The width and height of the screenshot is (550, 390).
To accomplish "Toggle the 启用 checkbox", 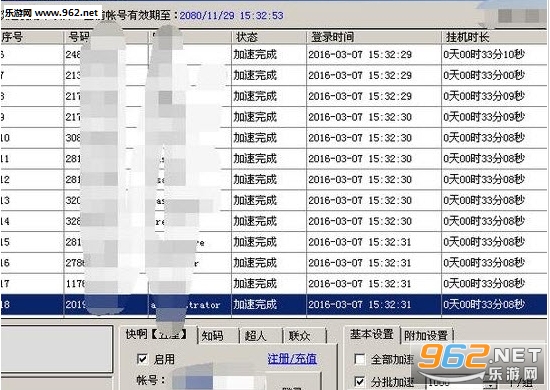I will (142, 359).
